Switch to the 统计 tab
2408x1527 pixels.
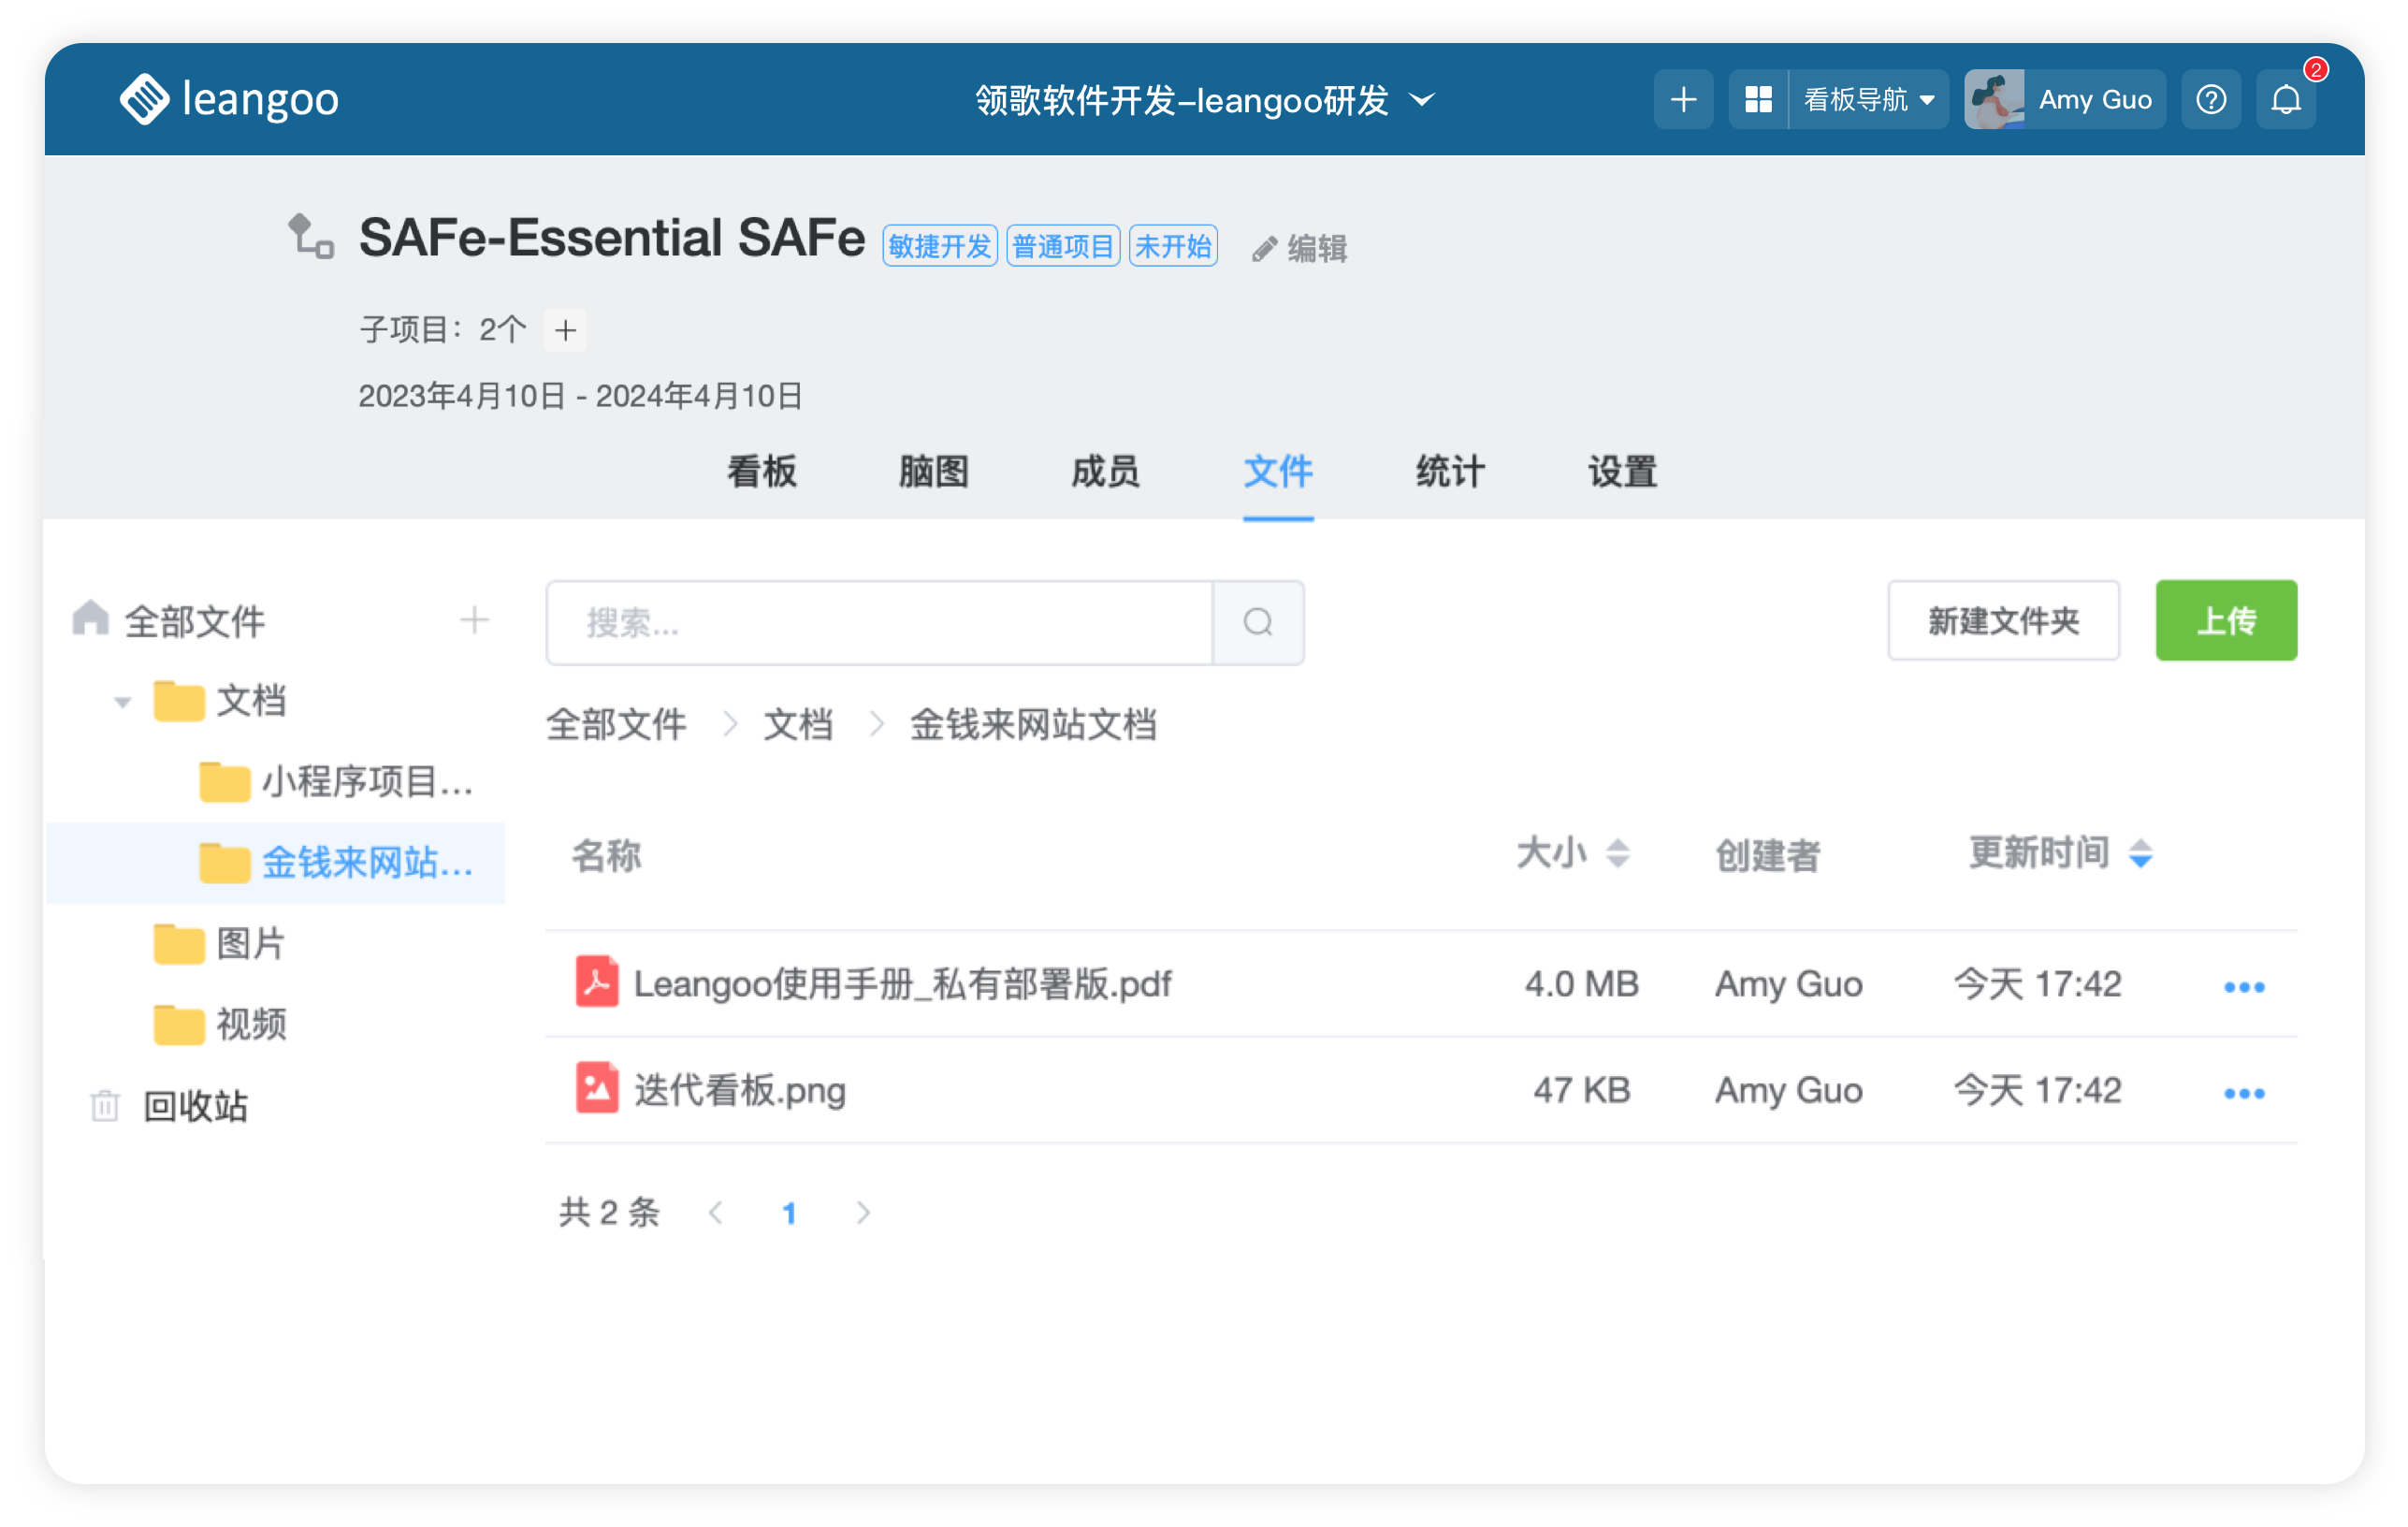[1449, 472]
